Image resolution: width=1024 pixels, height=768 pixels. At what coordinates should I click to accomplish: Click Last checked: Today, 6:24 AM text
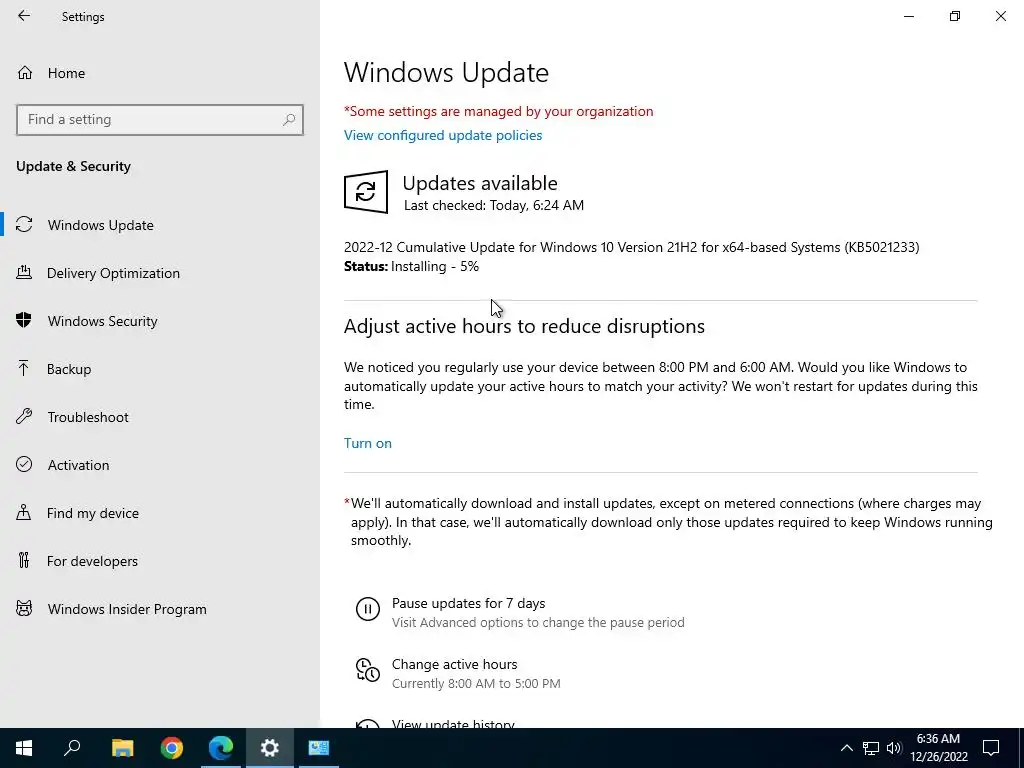click(494, 205)
